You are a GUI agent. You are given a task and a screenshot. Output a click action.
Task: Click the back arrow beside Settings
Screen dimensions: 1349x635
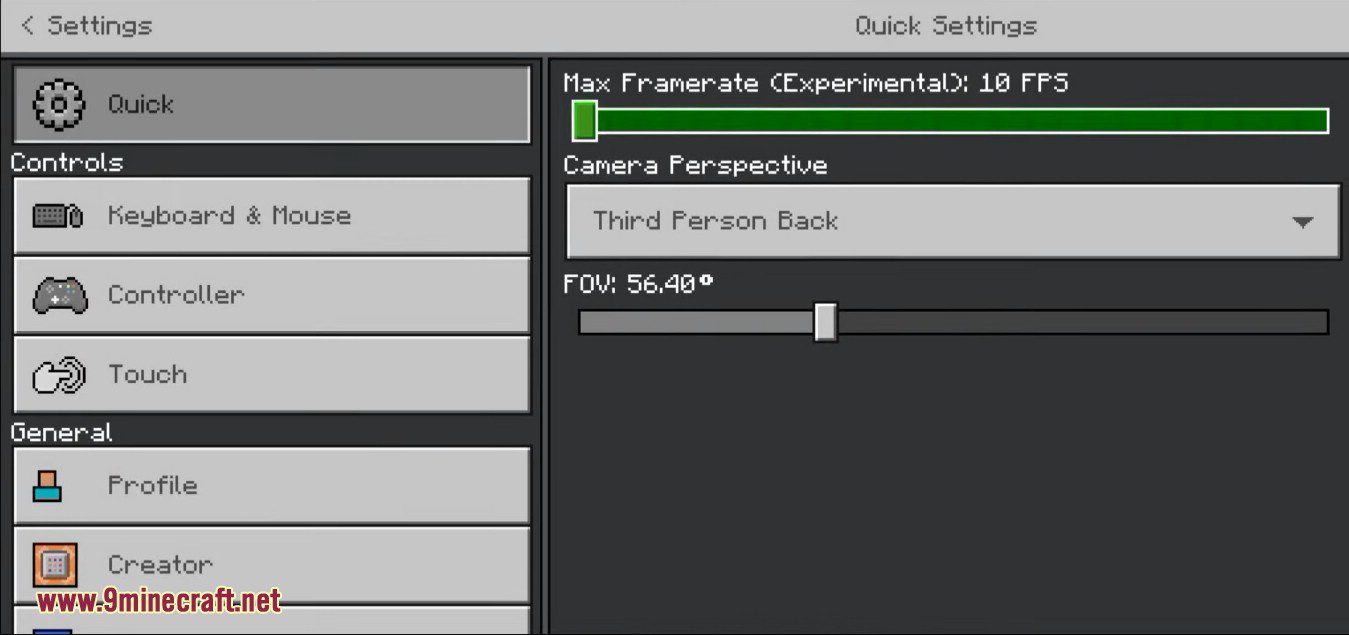(27, 25)
